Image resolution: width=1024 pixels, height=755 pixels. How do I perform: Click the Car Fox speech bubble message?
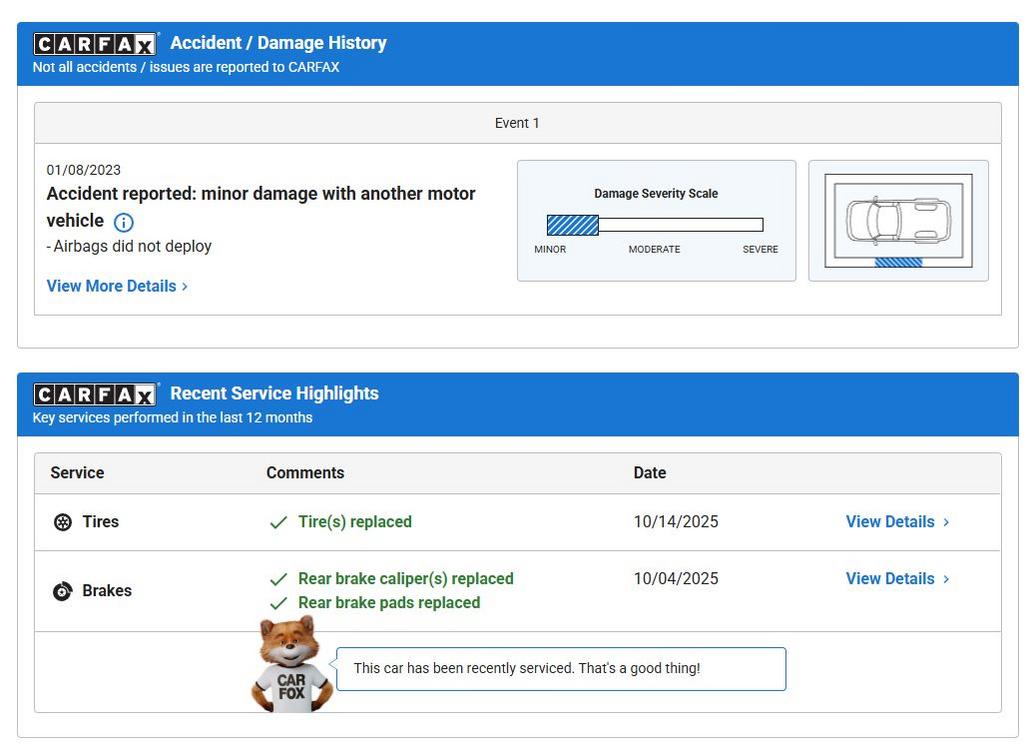(560, 669)
